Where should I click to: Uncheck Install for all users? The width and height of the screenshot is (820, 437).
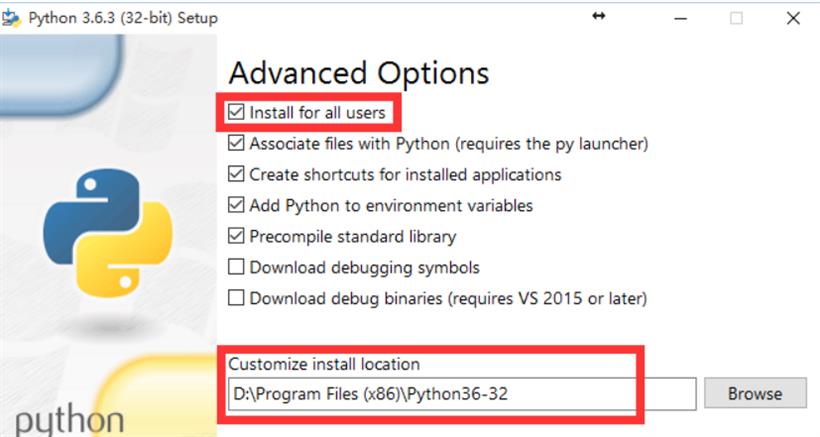236,113
